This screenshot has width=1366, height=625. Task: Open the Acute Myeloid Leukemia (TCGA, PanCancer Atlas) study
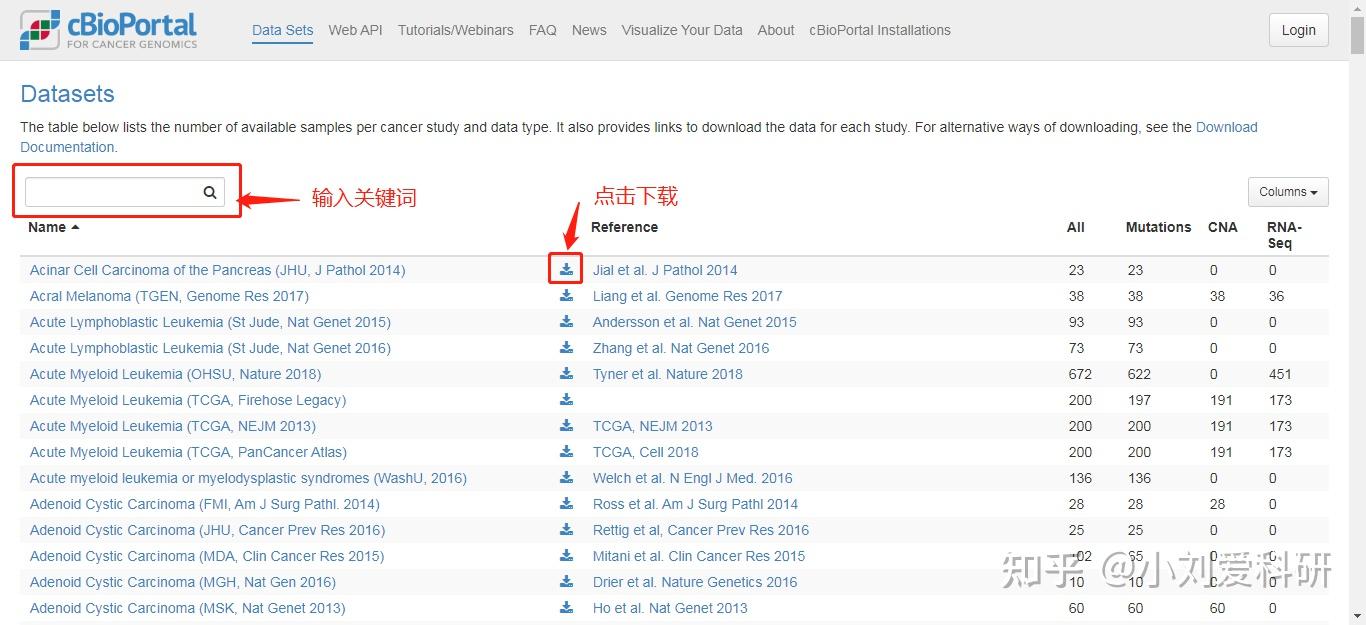click(x=189, y=451)
